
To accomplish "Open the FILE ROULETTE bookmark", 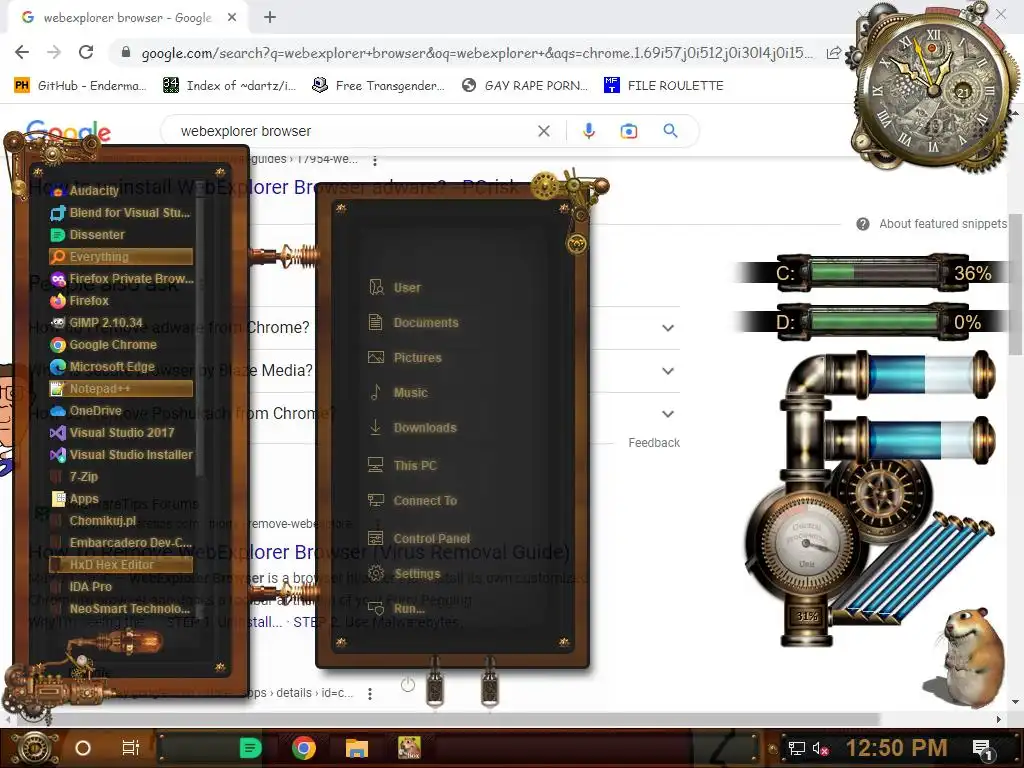I will [664, 86].
